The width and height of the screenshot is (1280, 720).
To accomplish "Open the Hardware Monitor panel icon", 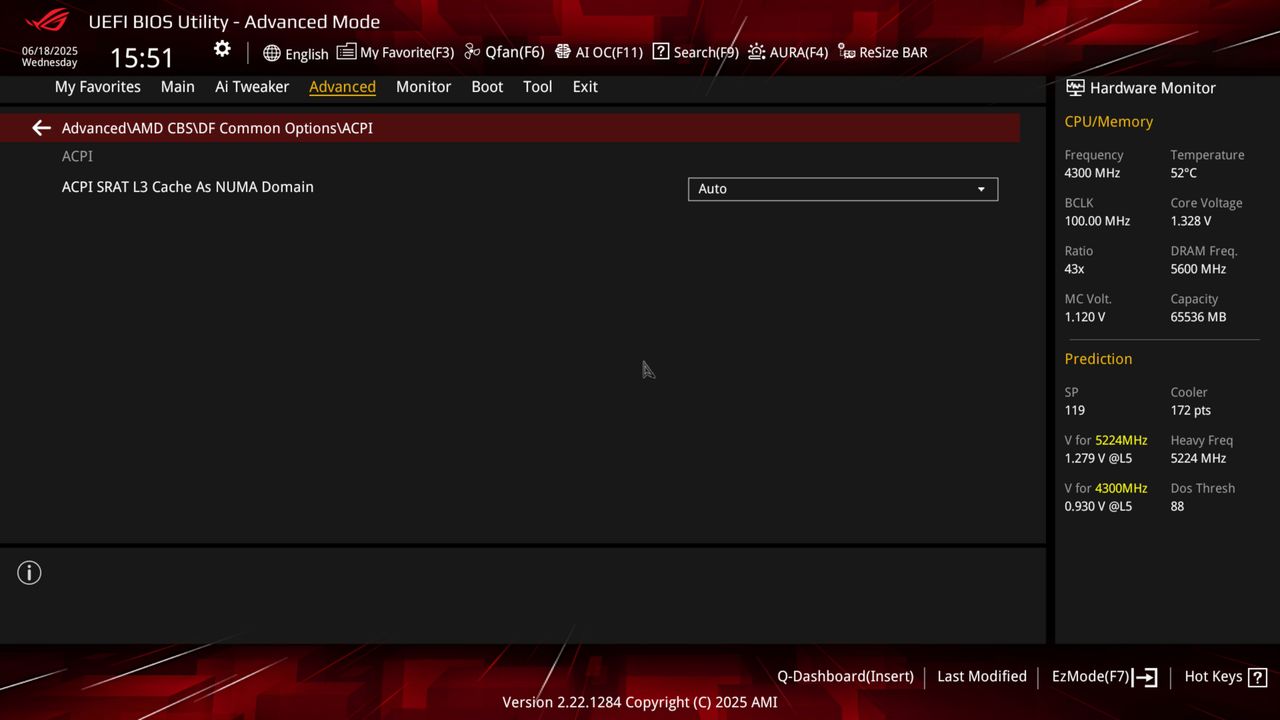I will pyautogui.click(x=1074, y=88).
